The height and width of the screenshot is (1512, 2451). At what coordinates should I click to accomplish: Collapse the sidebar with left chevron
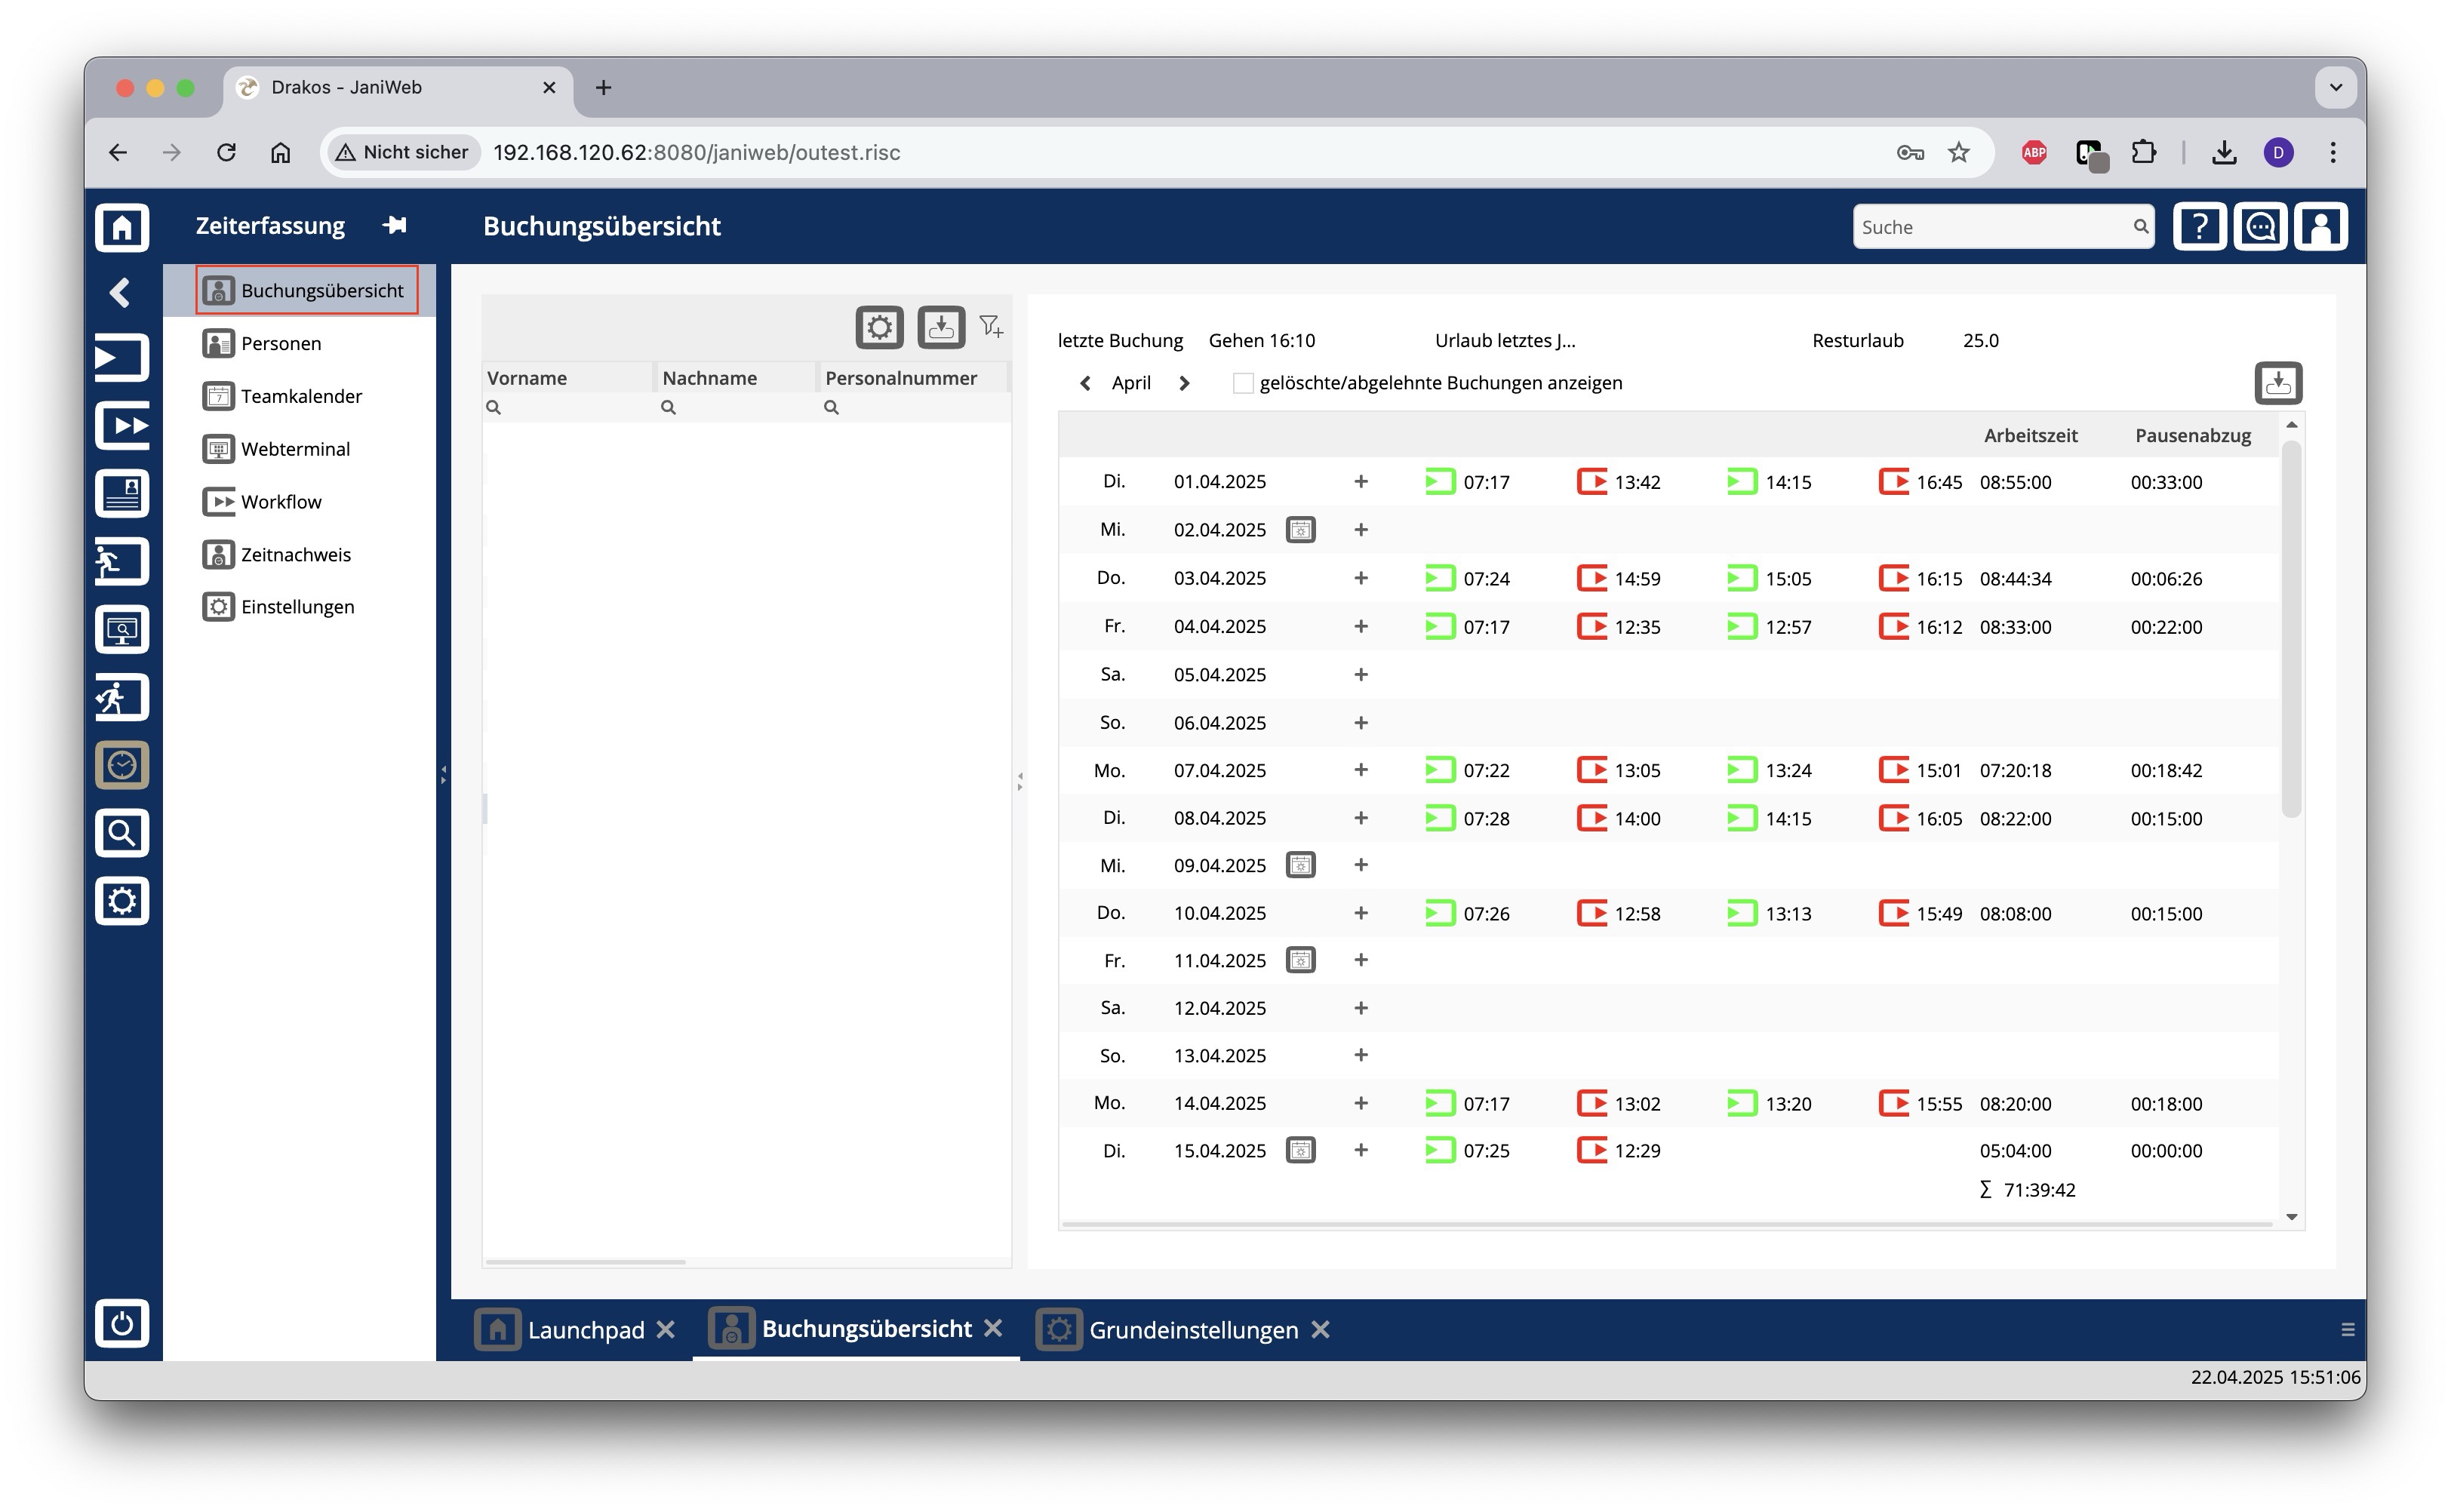pos(121,292)
